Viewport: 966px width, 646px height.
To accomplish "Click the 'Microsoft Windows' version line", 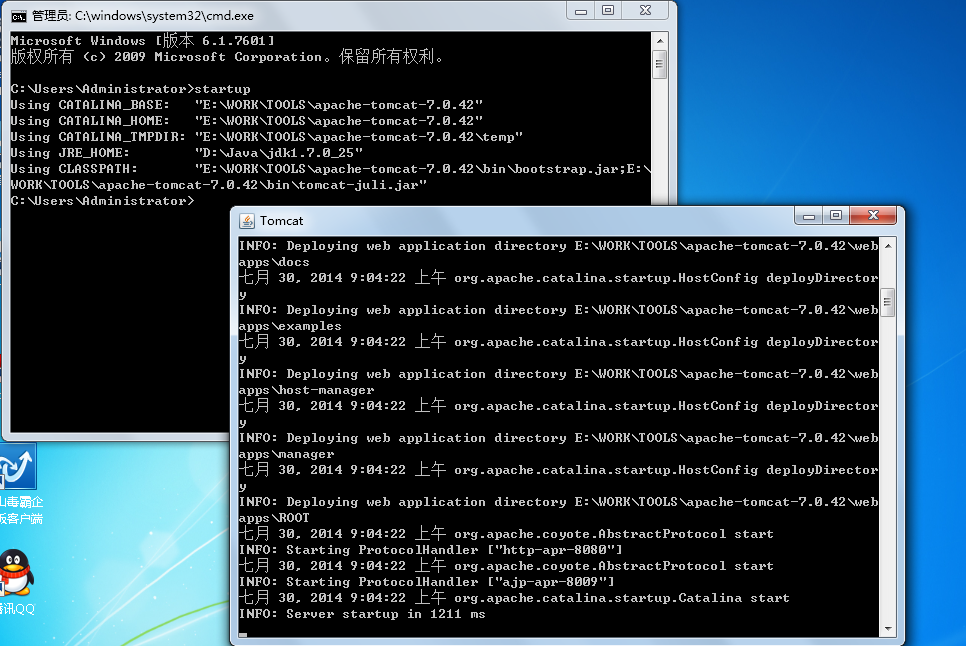I will pyautogui.click(x=142, y=41).
